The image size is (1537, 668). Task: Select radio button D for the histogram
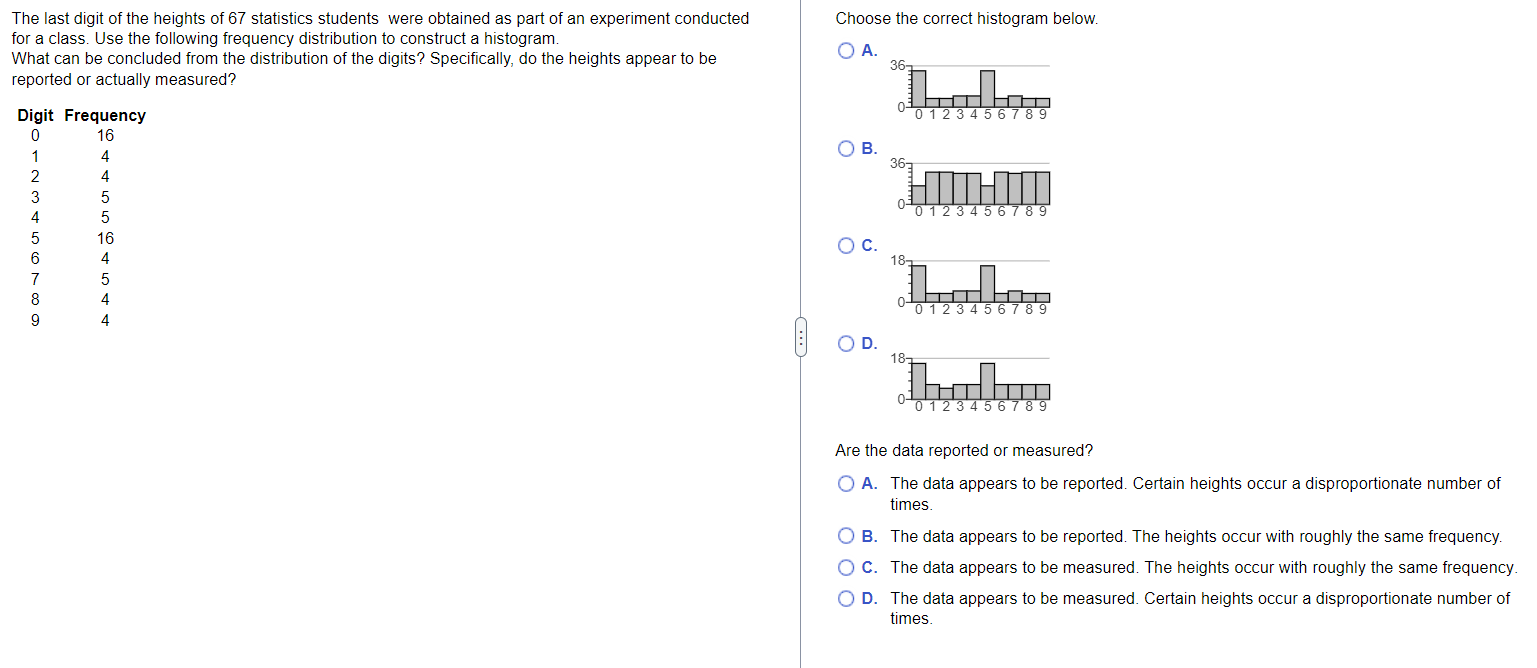(x=845, y=343)
